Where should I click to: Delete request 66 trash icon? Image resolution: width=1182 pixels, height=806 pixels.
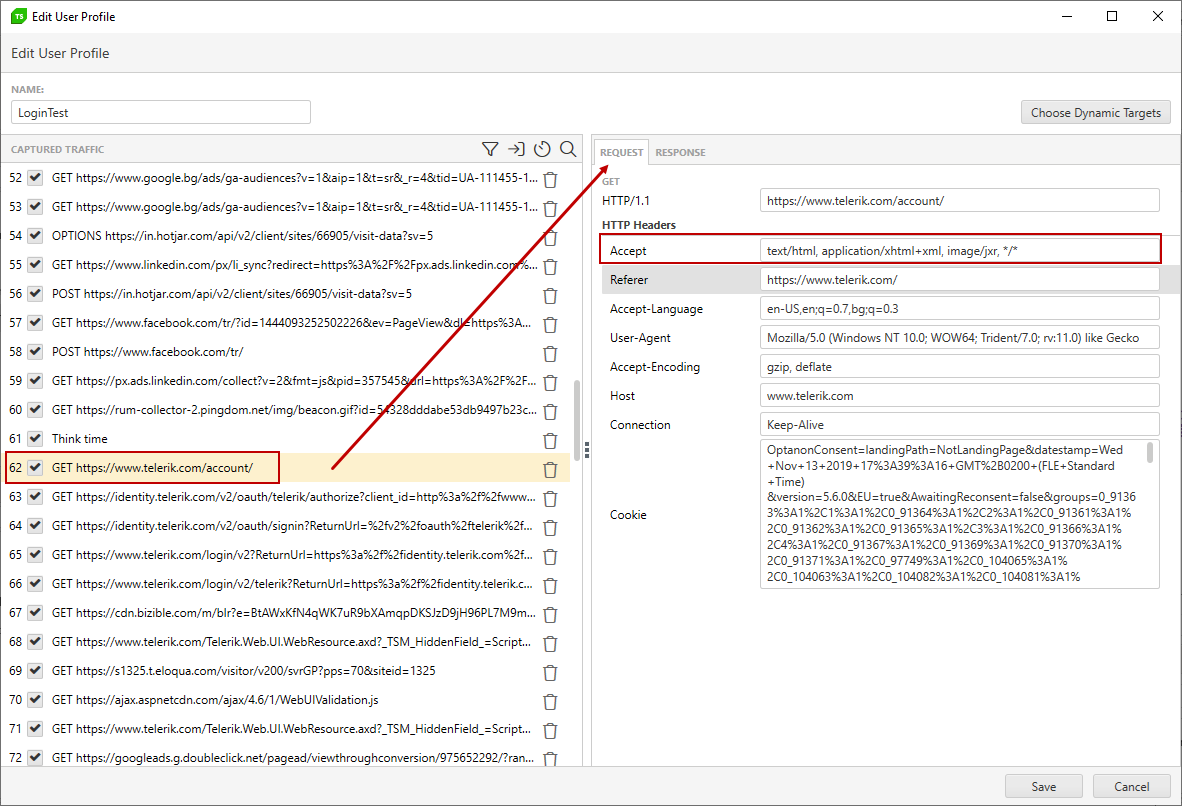(550, 586)
